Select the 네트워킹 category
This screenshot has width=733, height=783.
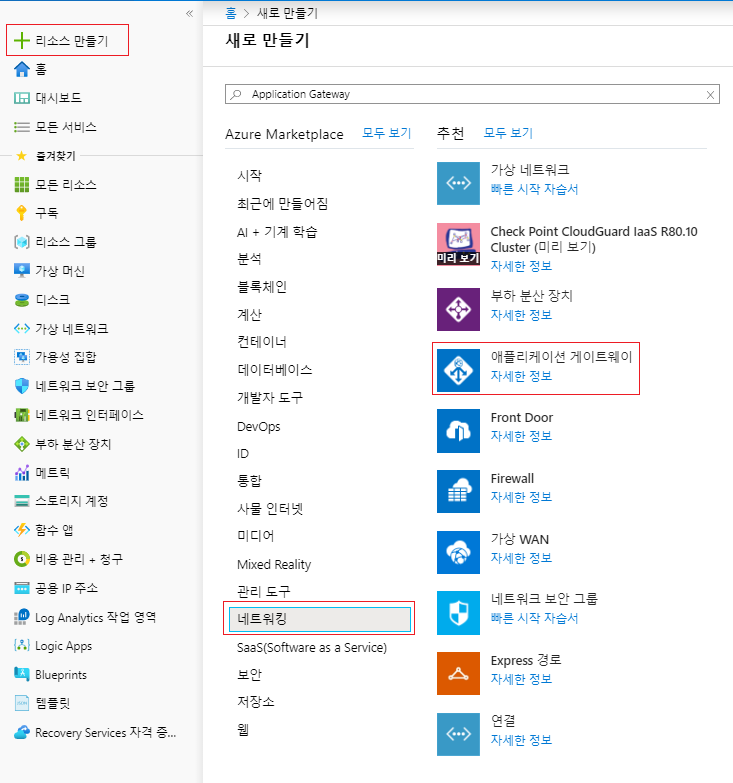pyautogui.click(x=320, y=619)
